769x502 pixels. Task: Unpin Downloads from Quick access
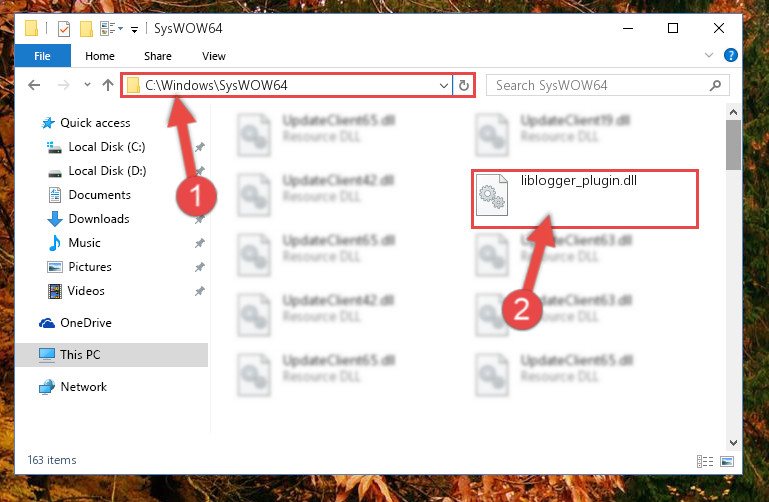click(199, 219)
